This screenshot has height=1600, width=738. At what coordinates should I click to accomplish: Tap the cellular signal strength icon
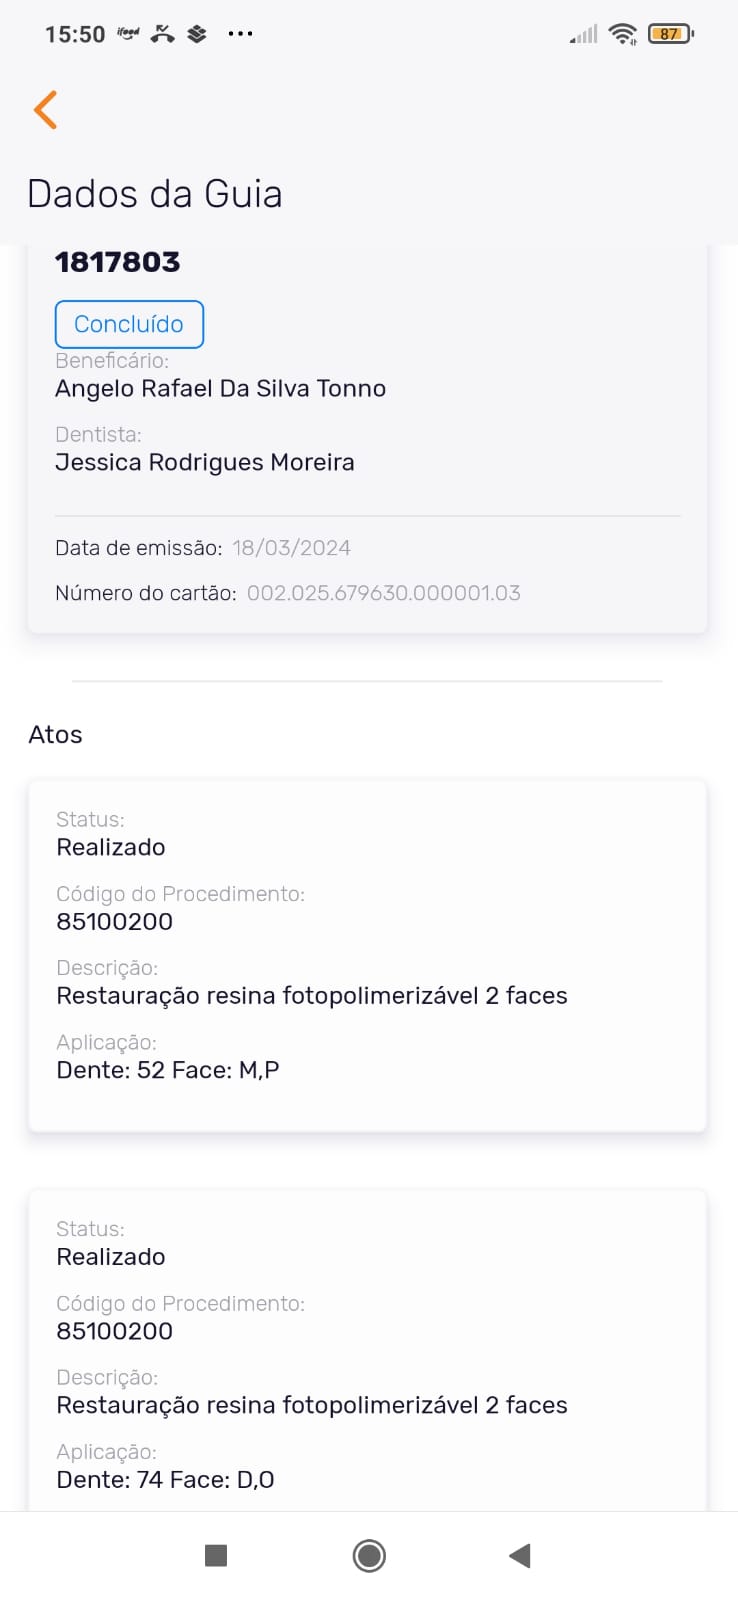pos(584,35)
